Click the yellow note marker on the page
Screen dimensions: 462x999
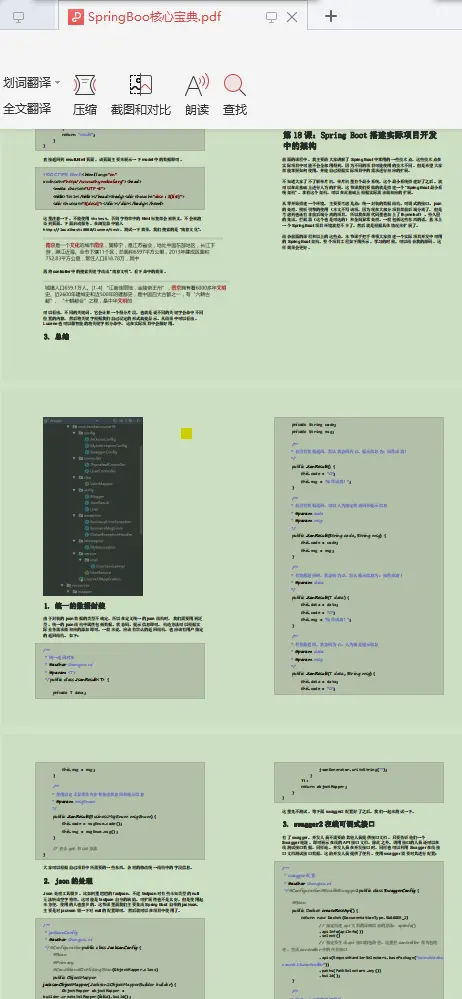pyautogui.click(x=186, y=433)
